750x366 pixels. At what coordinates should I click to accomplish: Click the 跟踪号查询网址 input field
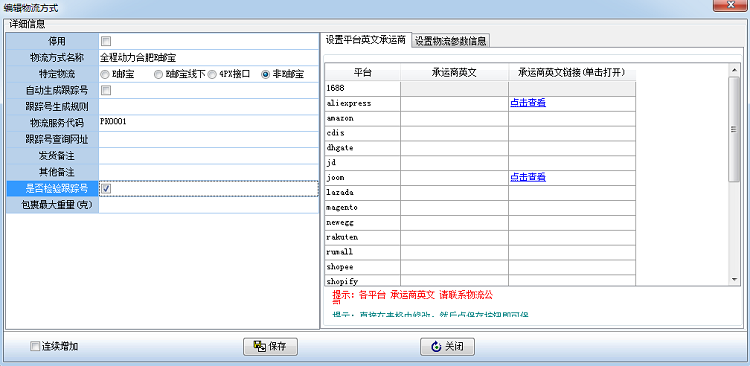coord(208,139)
